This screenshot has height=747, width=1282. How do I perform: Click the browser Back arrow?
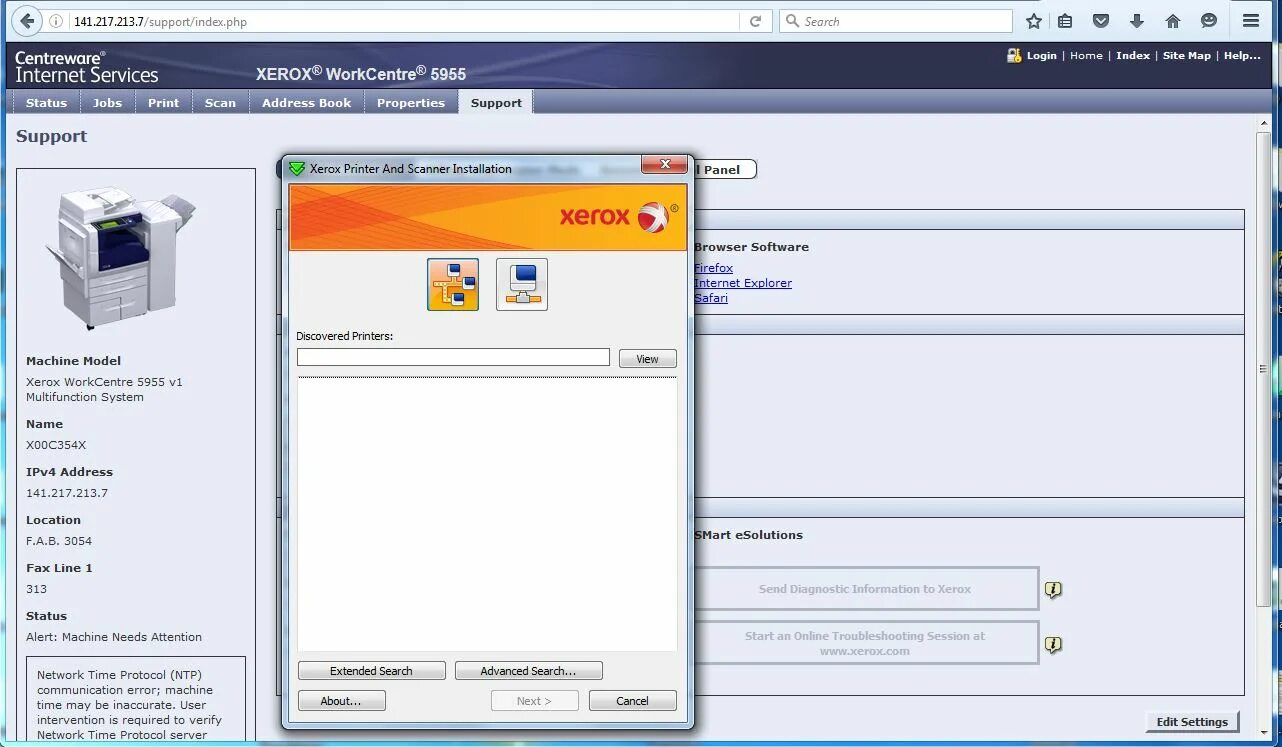tap(27, 21)
